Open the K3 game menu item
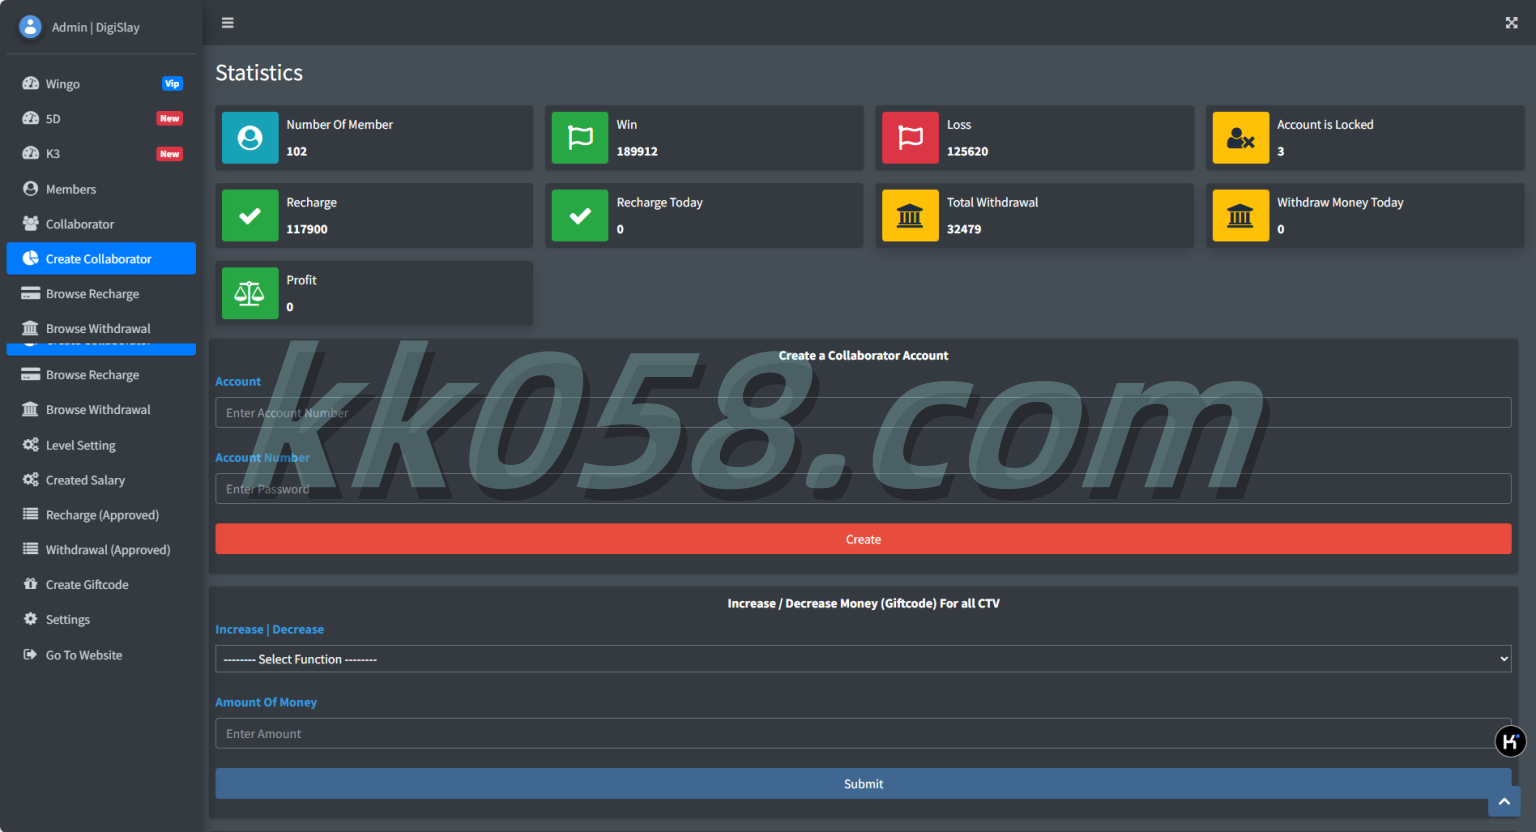This screenshot has height=832, width=1536. (101, 154)
